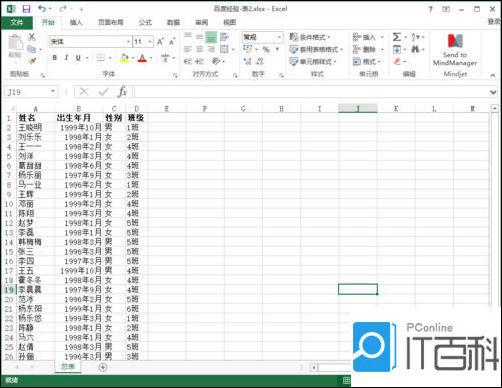This screenshot has width=502, height=388.
Task: Click the 格式 format cells button
Action: (x=368, y=62)
